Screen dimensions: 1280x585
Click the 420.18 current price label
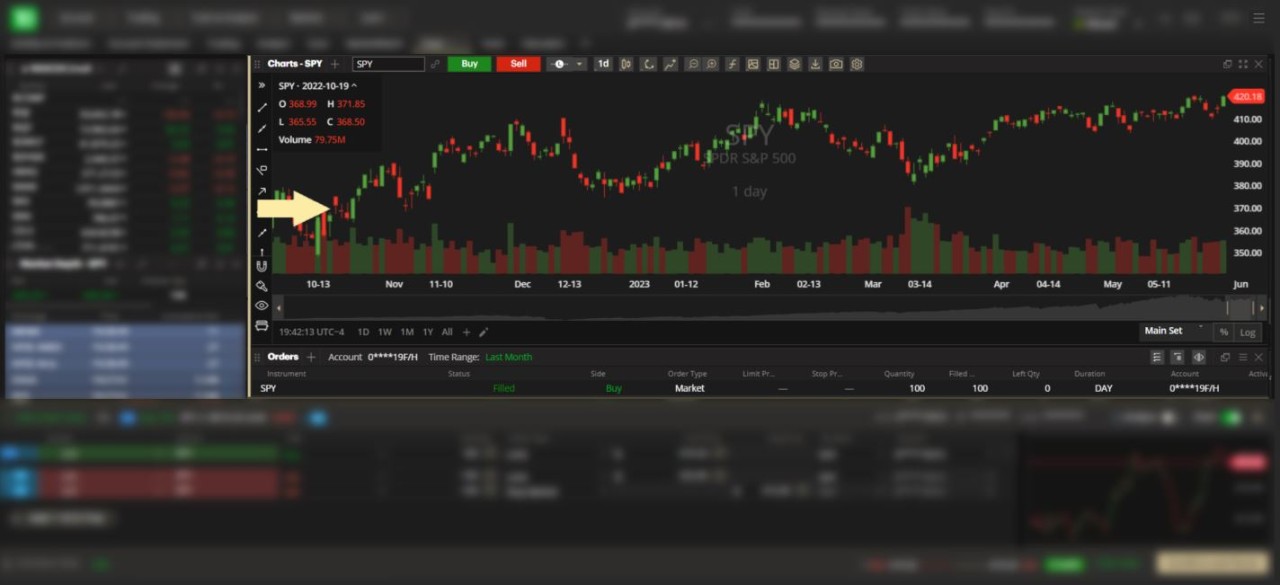(x=1247, y=97)
